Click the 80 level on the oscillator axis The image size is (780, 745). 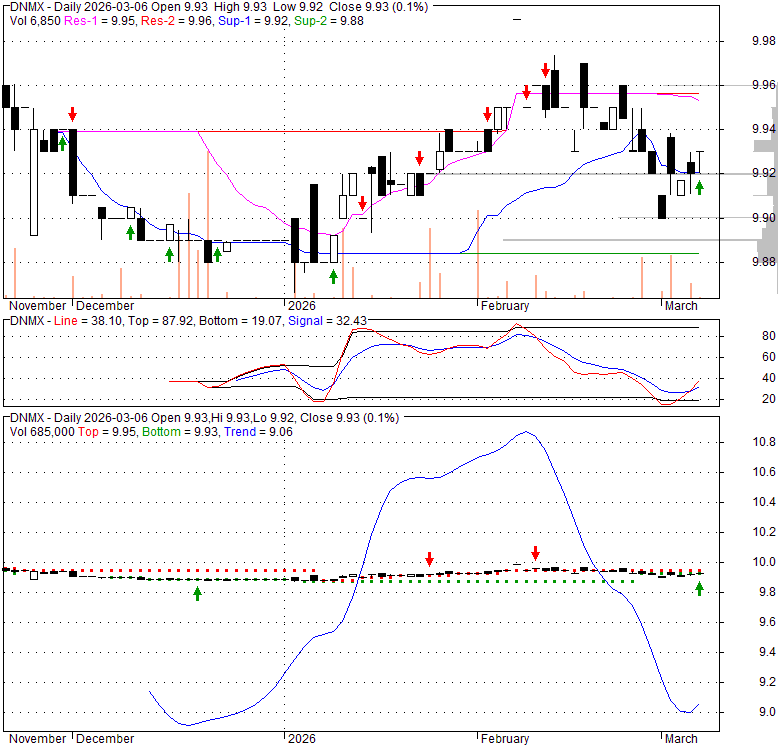pyautogui.click(x=769, y=336)
